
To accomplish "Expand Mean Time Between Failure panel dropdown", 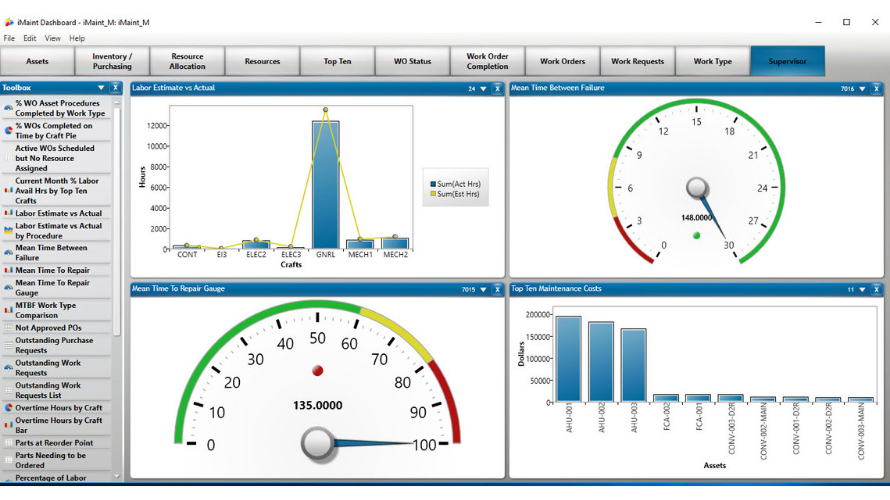I will [862, 89].
